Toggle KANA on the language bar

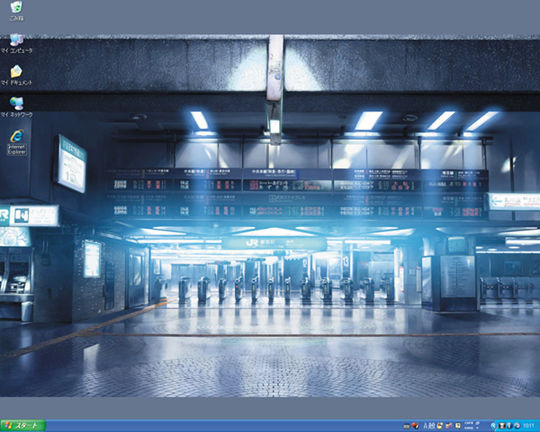pos(469,428)
